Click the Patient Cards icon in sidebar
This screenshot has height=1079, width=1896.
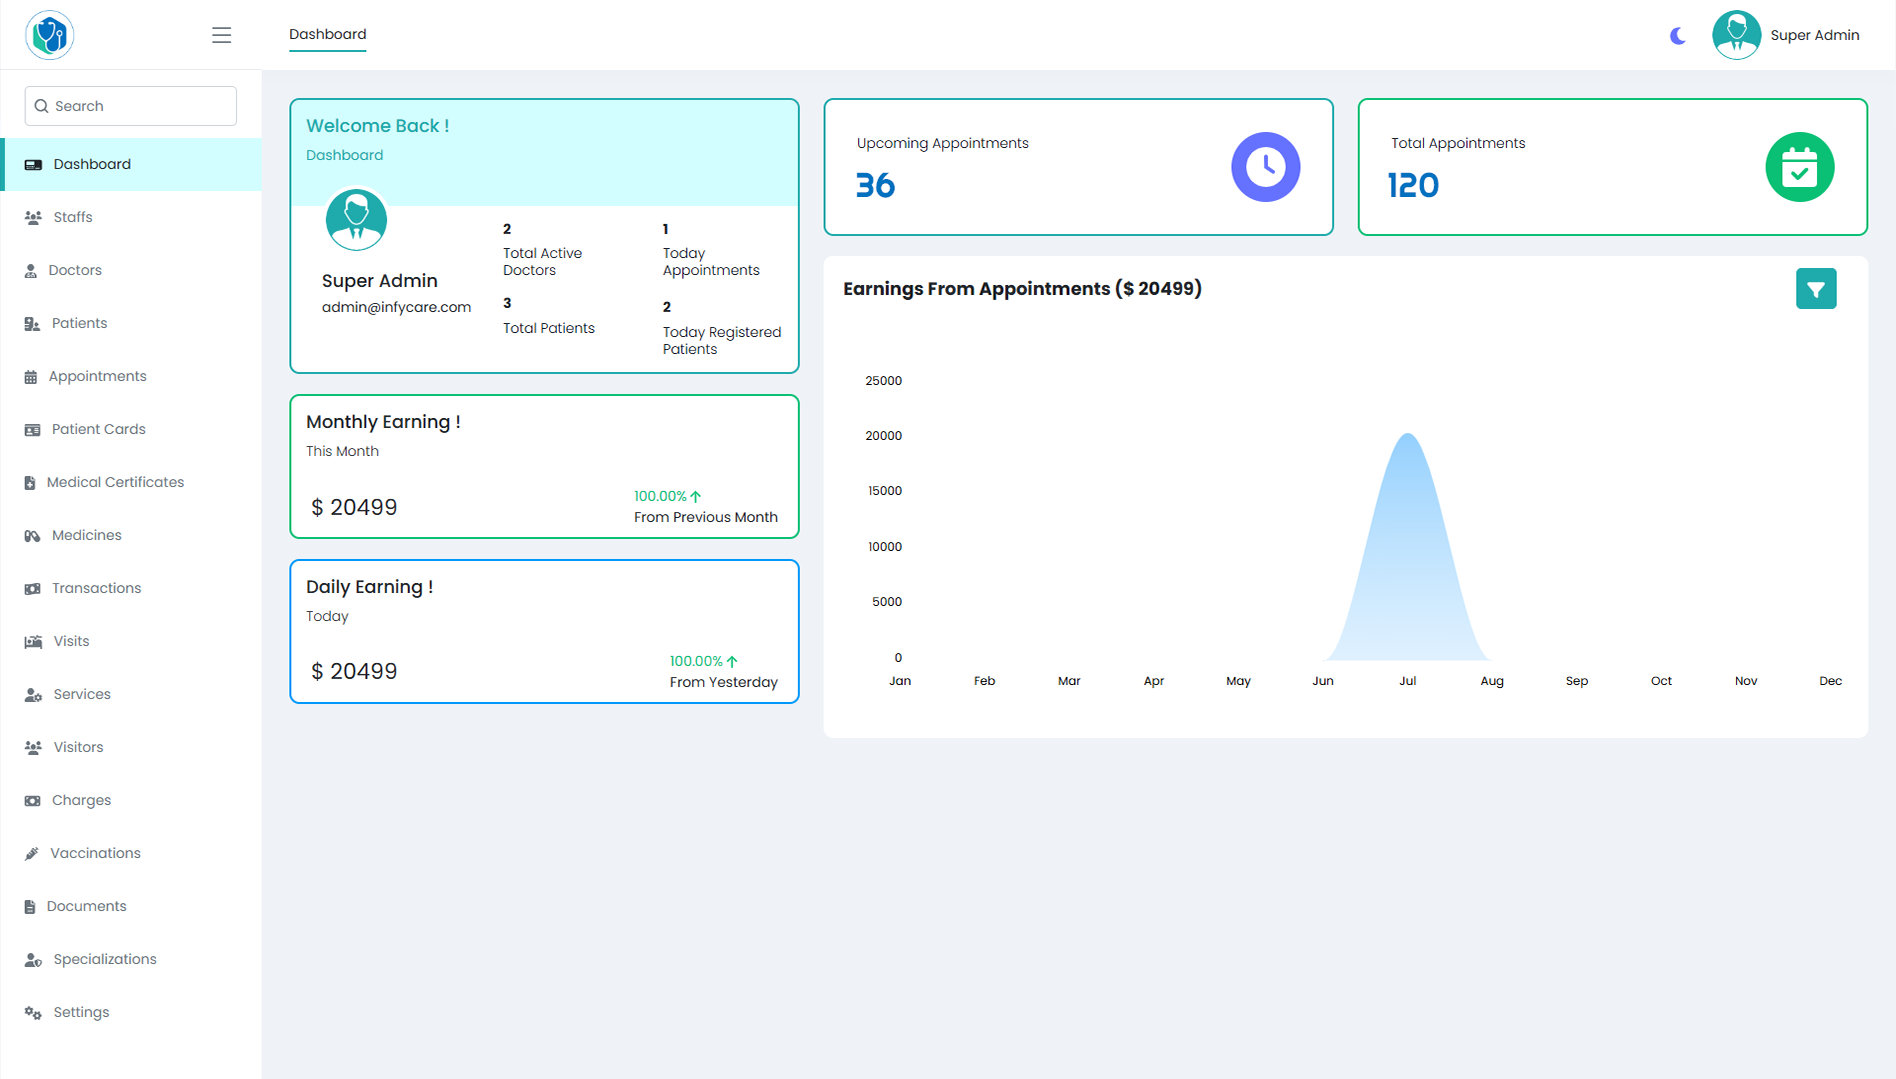point(32,429)
